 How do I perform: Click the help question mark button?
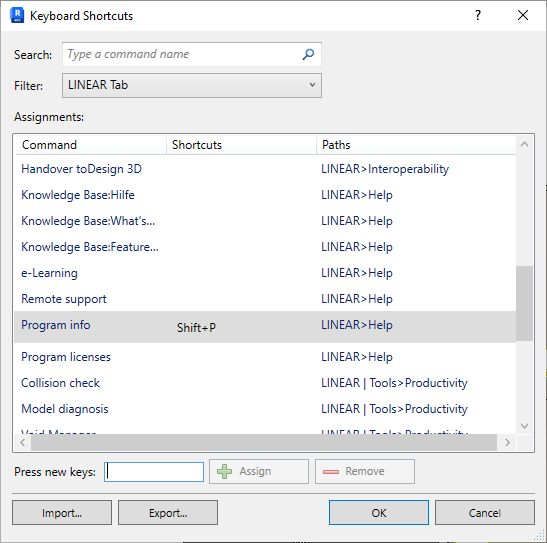(x=478, y=15)
